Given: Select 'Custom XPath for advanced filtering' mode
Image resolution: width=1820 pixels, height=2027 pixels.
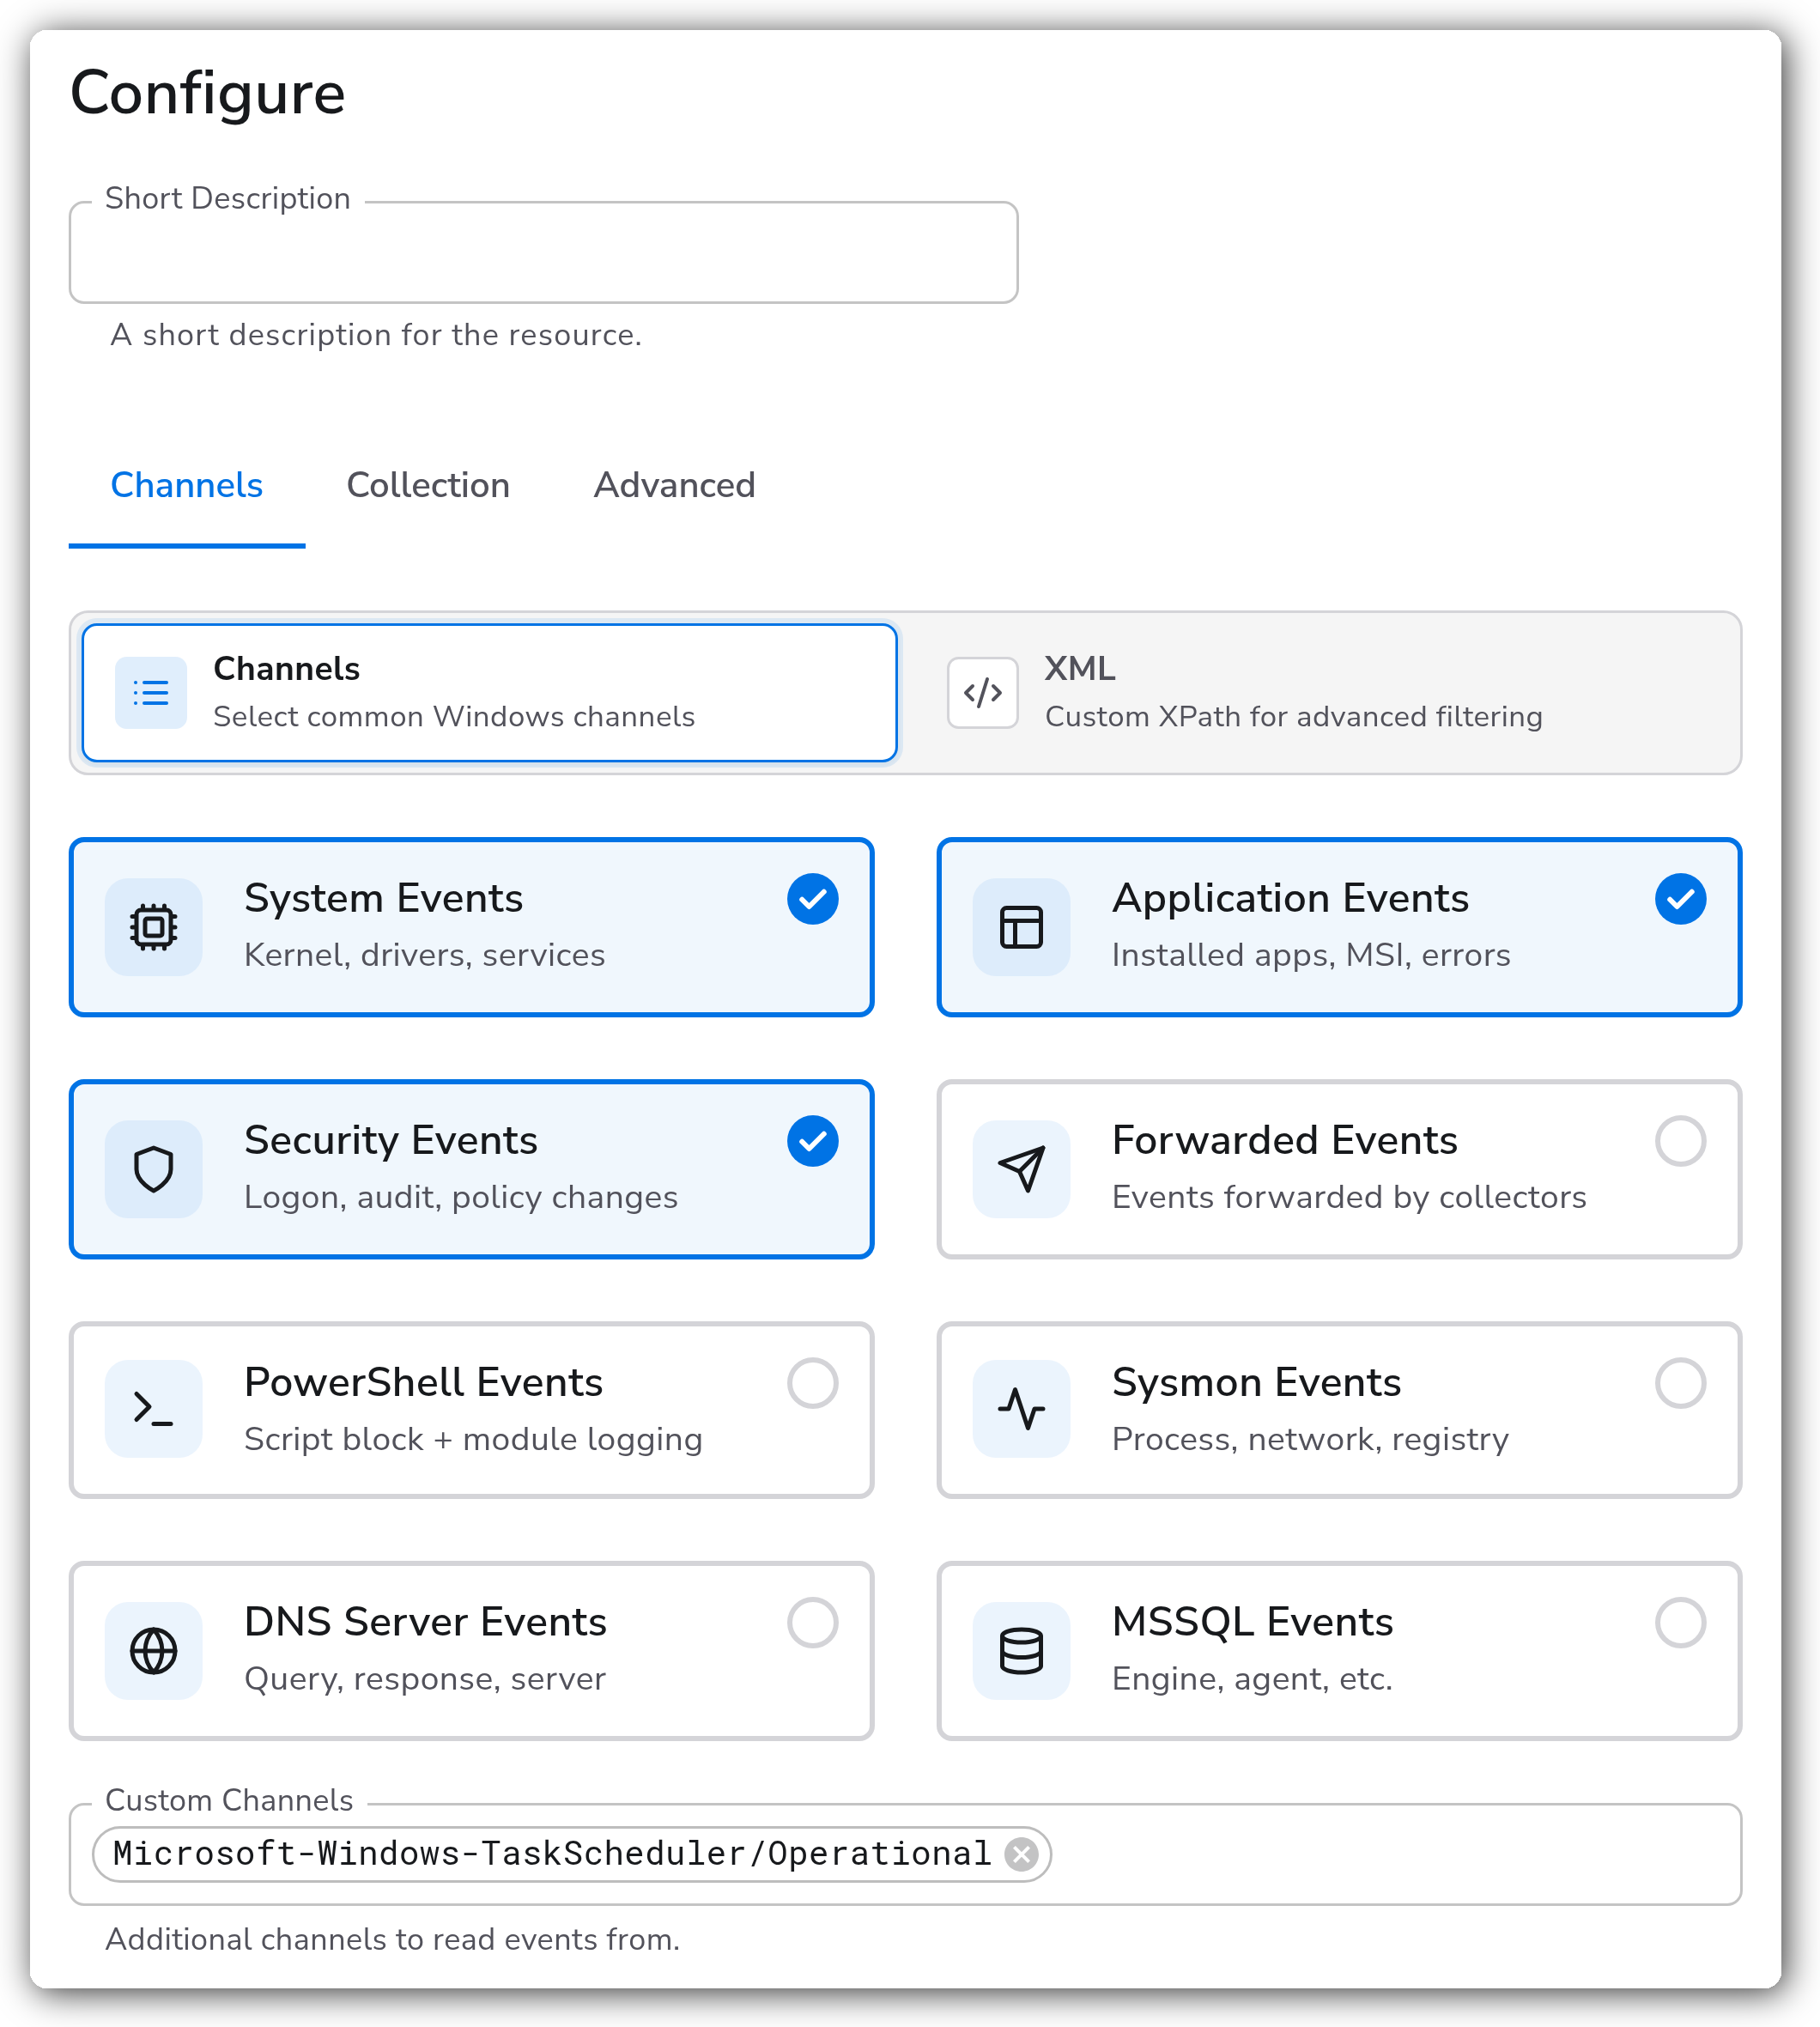Looking at the screenshot, I should coord(1322,693).
